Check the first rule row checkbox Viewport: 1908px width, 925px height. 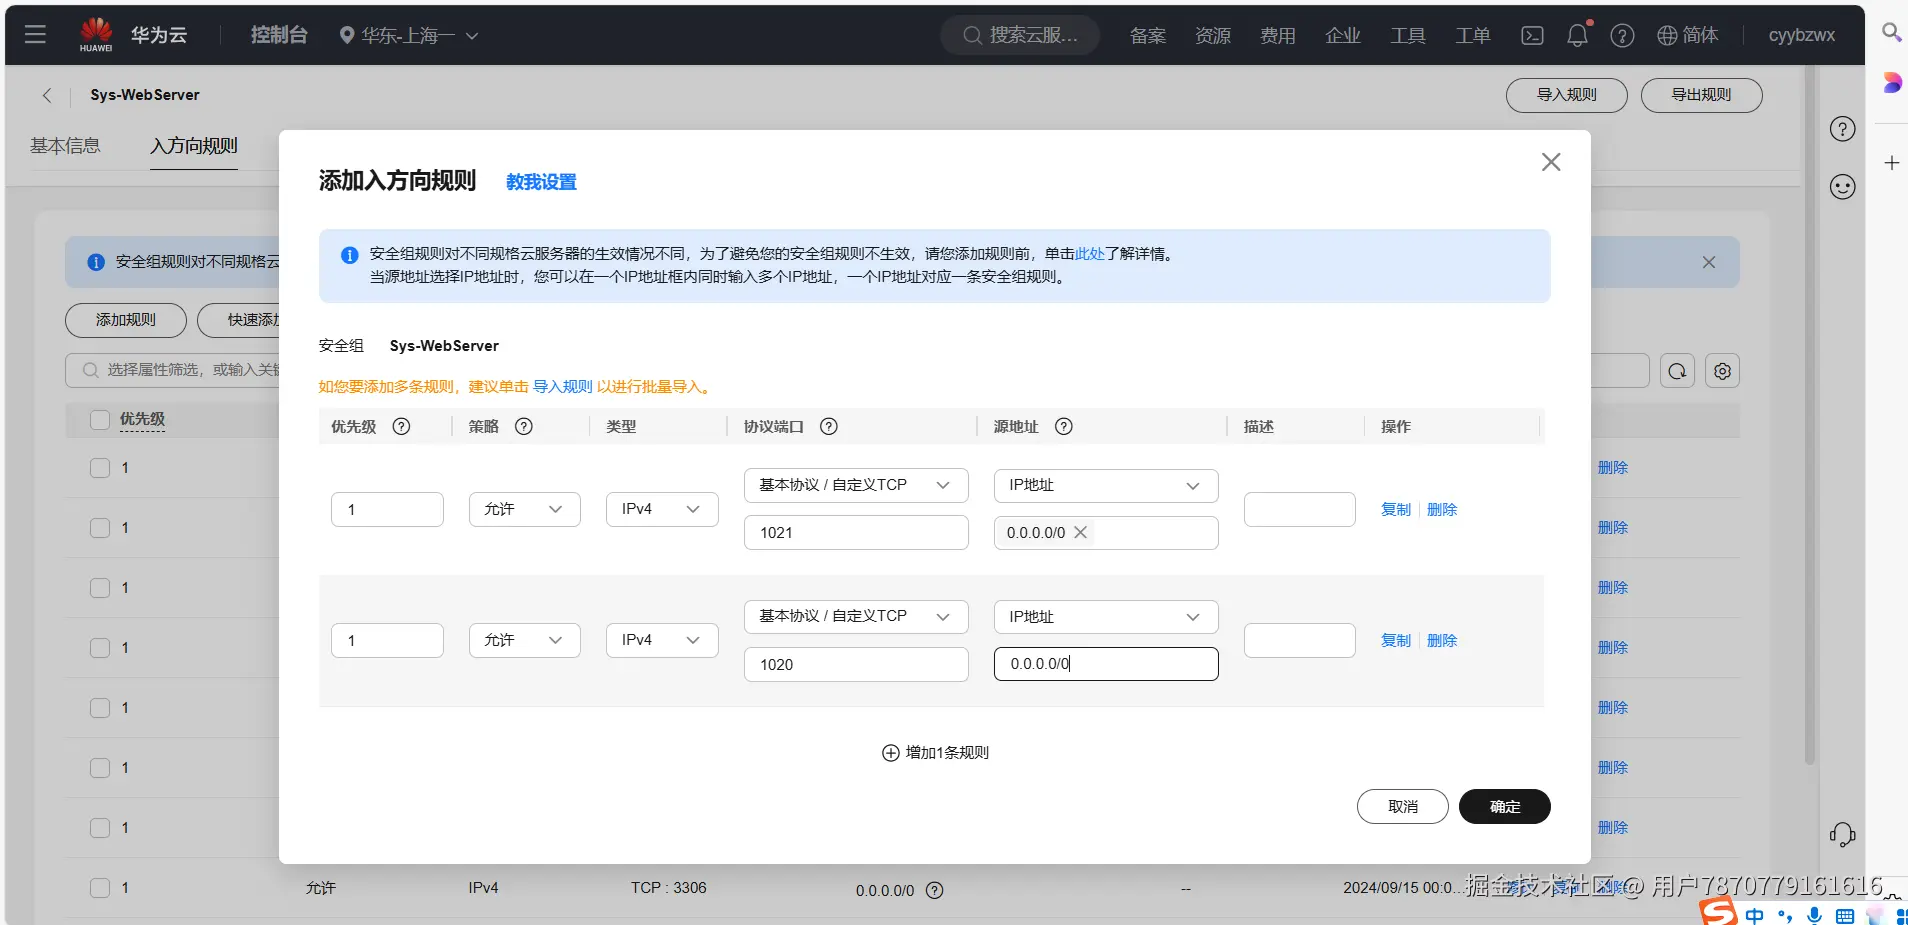pyautogui.click(x=100, y=468)
